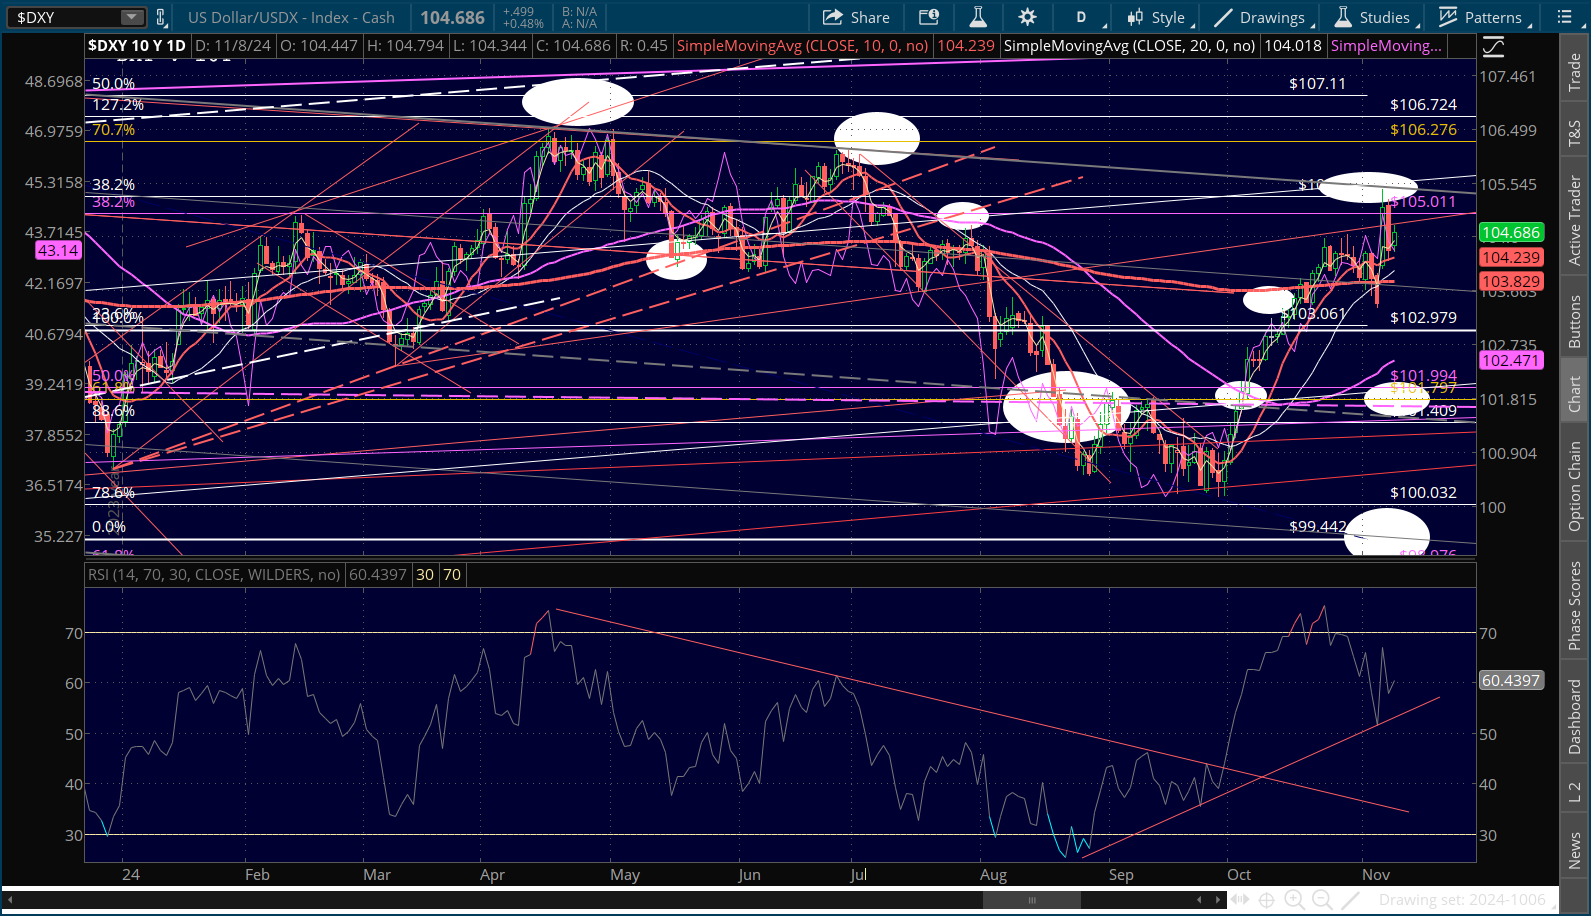Image resolution: width=1591 pixels, height=916 pixels.
Task: Open chart settings gear icon
Action: pyautogui.click(x=1027, y=17)
